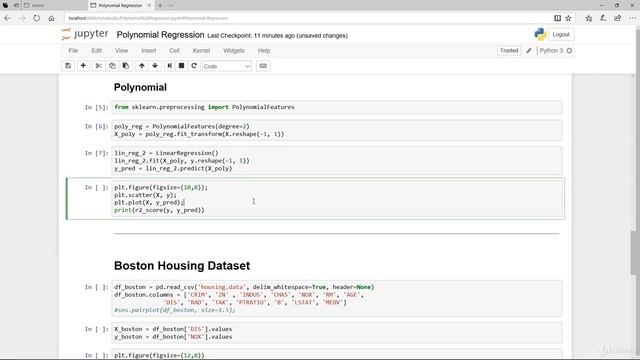Open the cell type Code dropdown
This screenshot has width=640, height=360.
point(227,66)
